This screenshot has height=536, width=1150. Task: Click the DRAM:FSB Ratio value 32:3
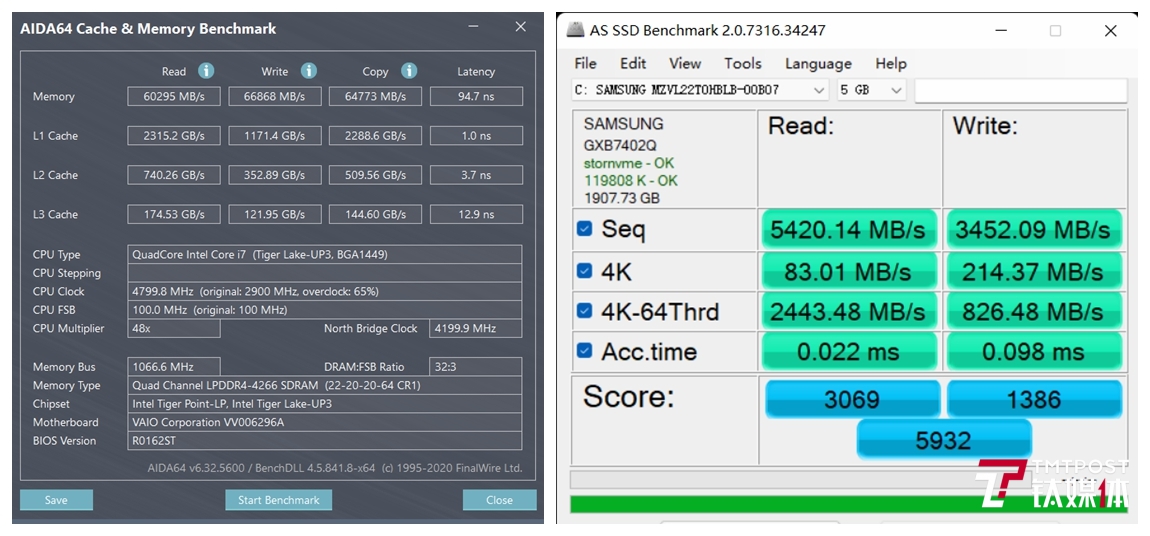click(x=476, y=367)
